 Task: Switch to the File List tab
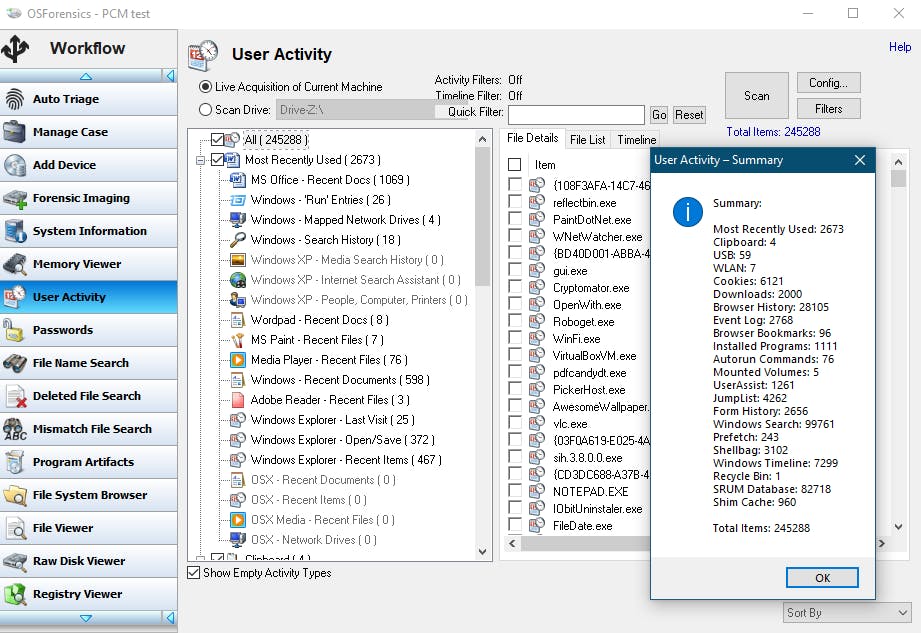(587, 140)
